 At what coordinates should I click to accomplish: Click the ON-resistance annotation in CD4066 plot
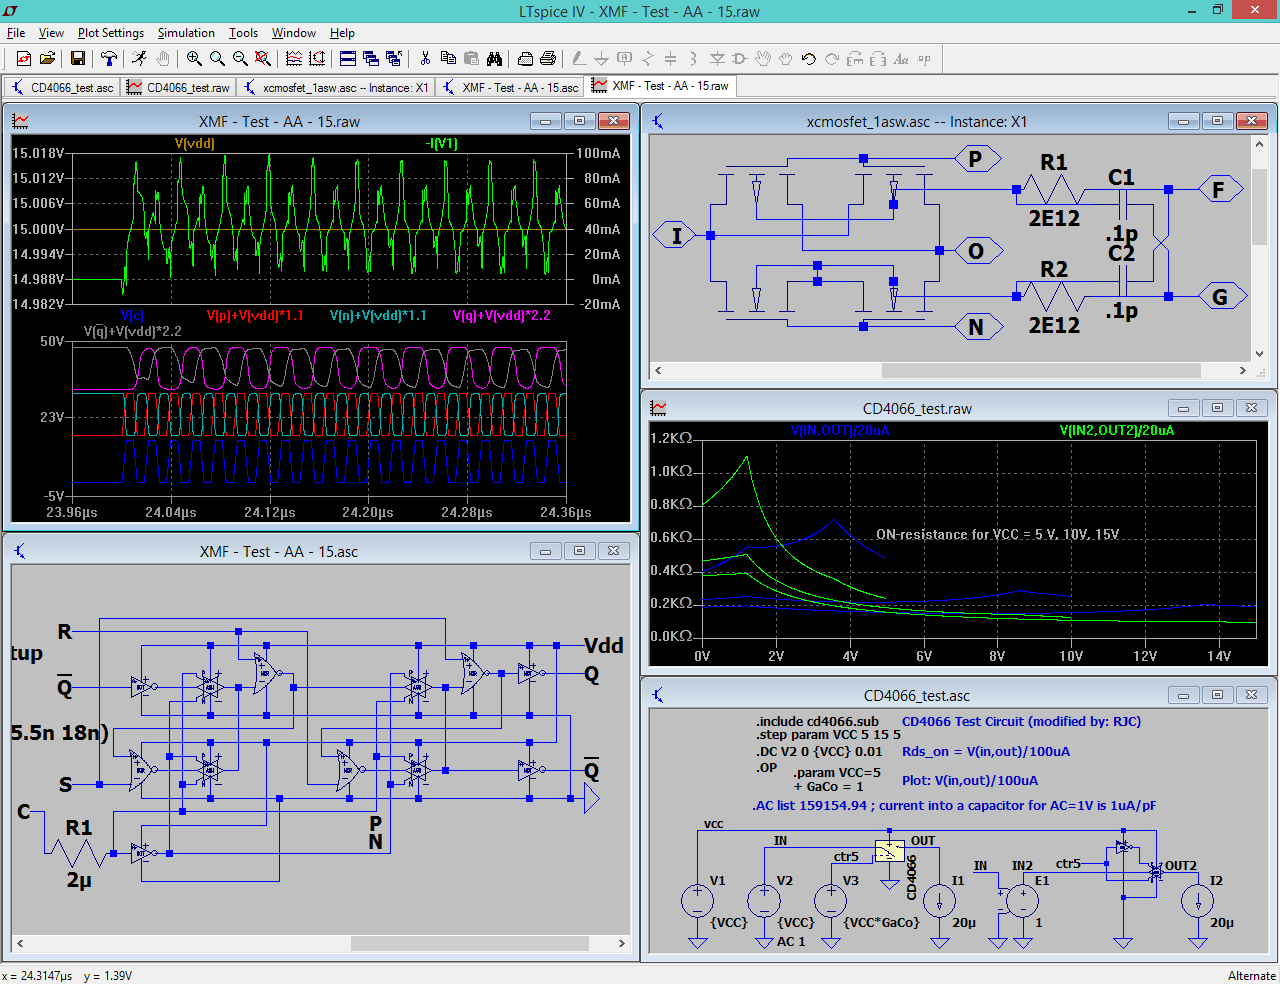[x=998, y=534]
